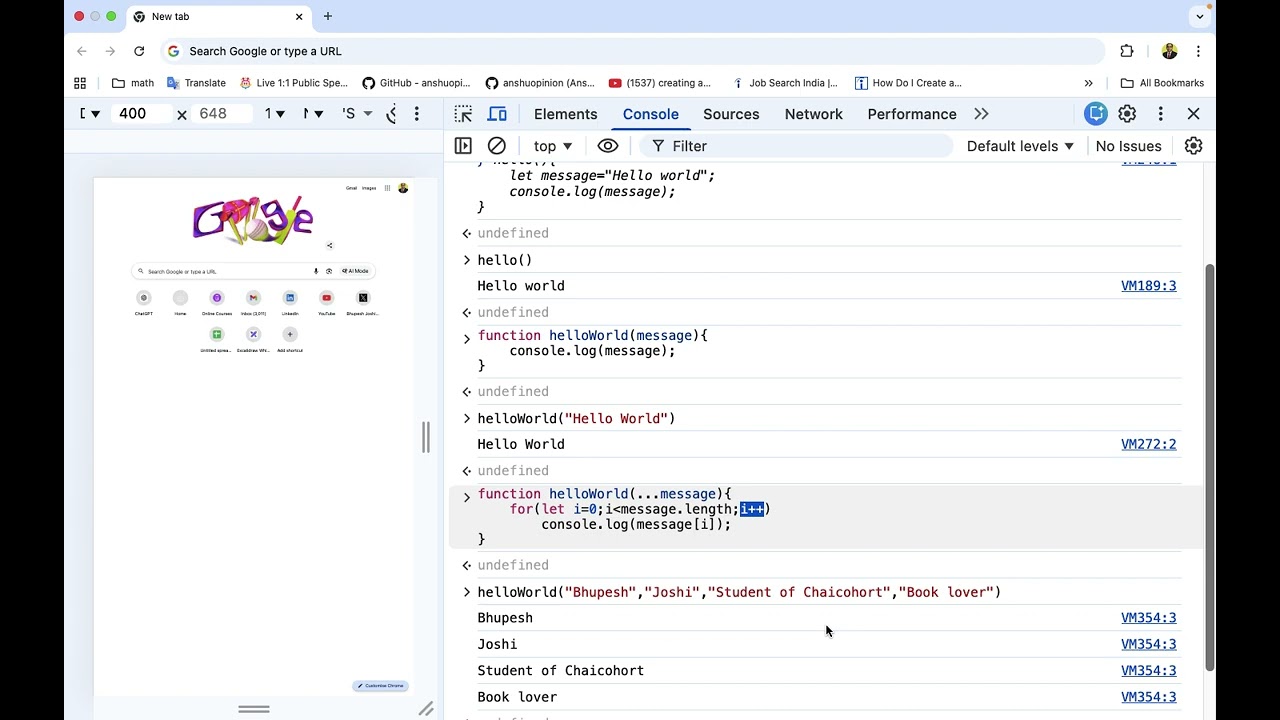Click the rotate icon in device toolbar
1280x720 pixels.
(391, 114)
